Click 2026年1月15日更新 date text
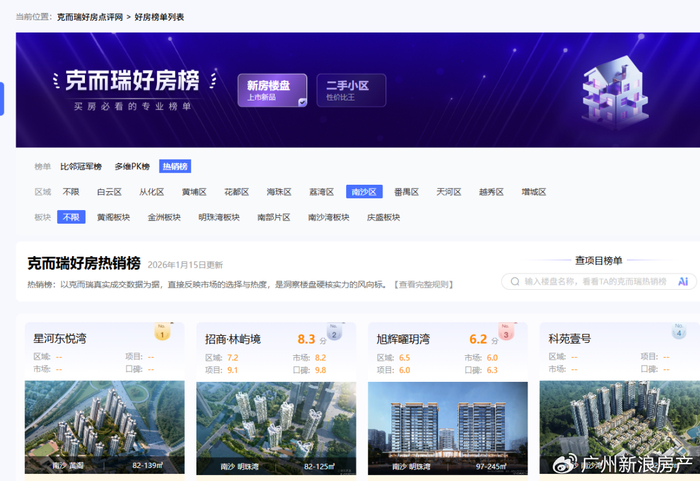 pyautogui.click(x=185, y=265)
